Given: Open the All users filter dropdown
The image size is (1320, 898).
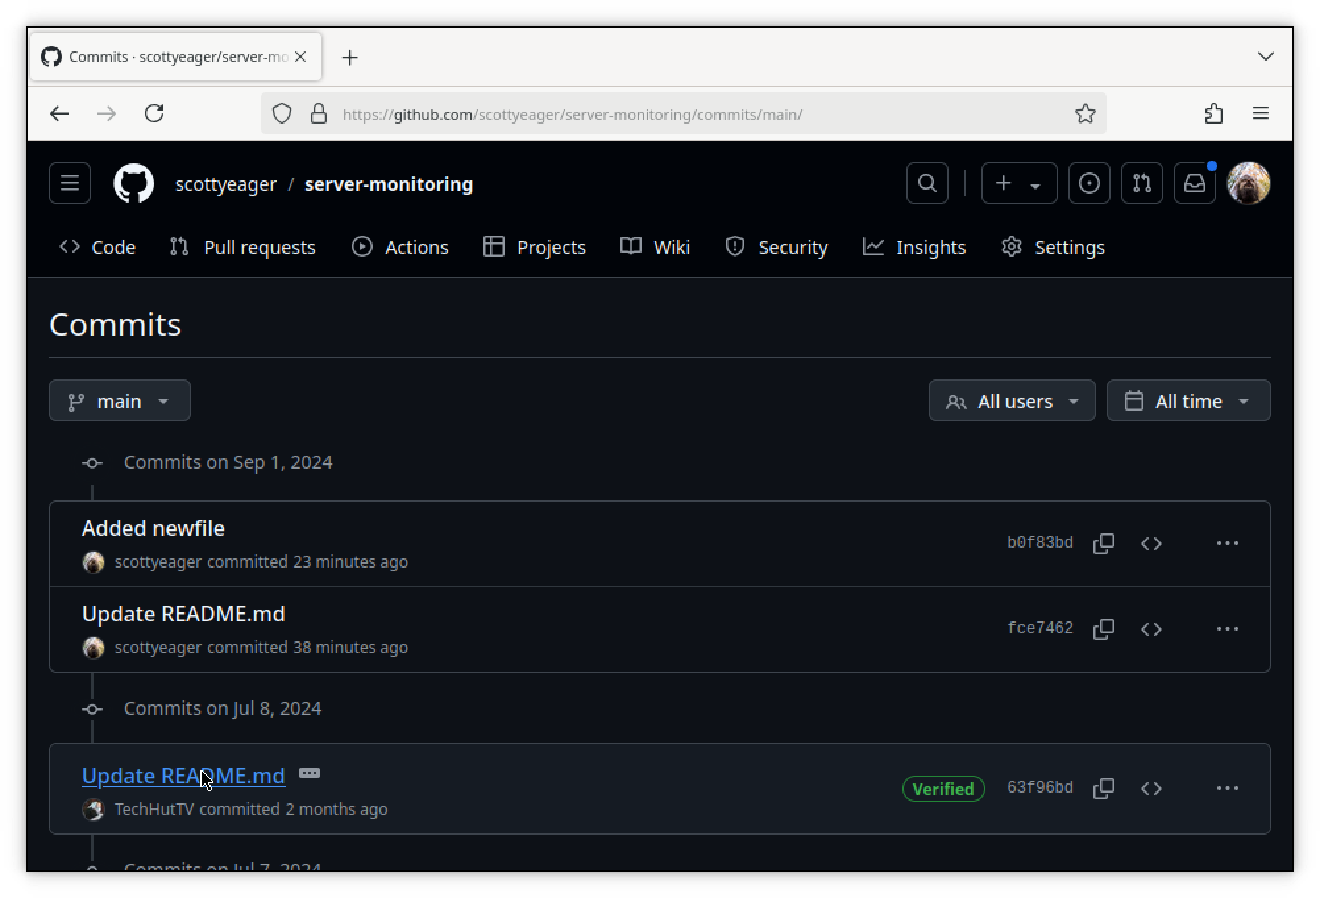Looking at the screenshot, I should coord(1011,400).
